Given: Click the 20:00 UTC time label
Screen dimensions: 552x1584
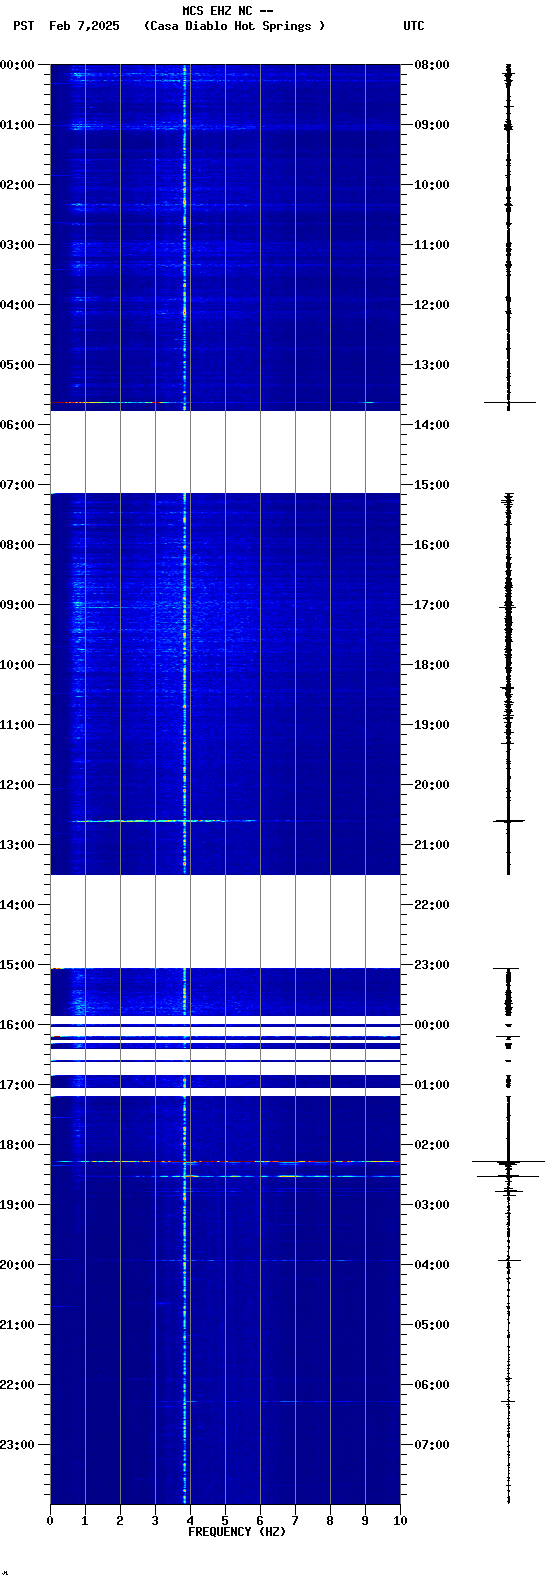Looking at the screenshot, I should pyautogui.click(x=432, y=785).
